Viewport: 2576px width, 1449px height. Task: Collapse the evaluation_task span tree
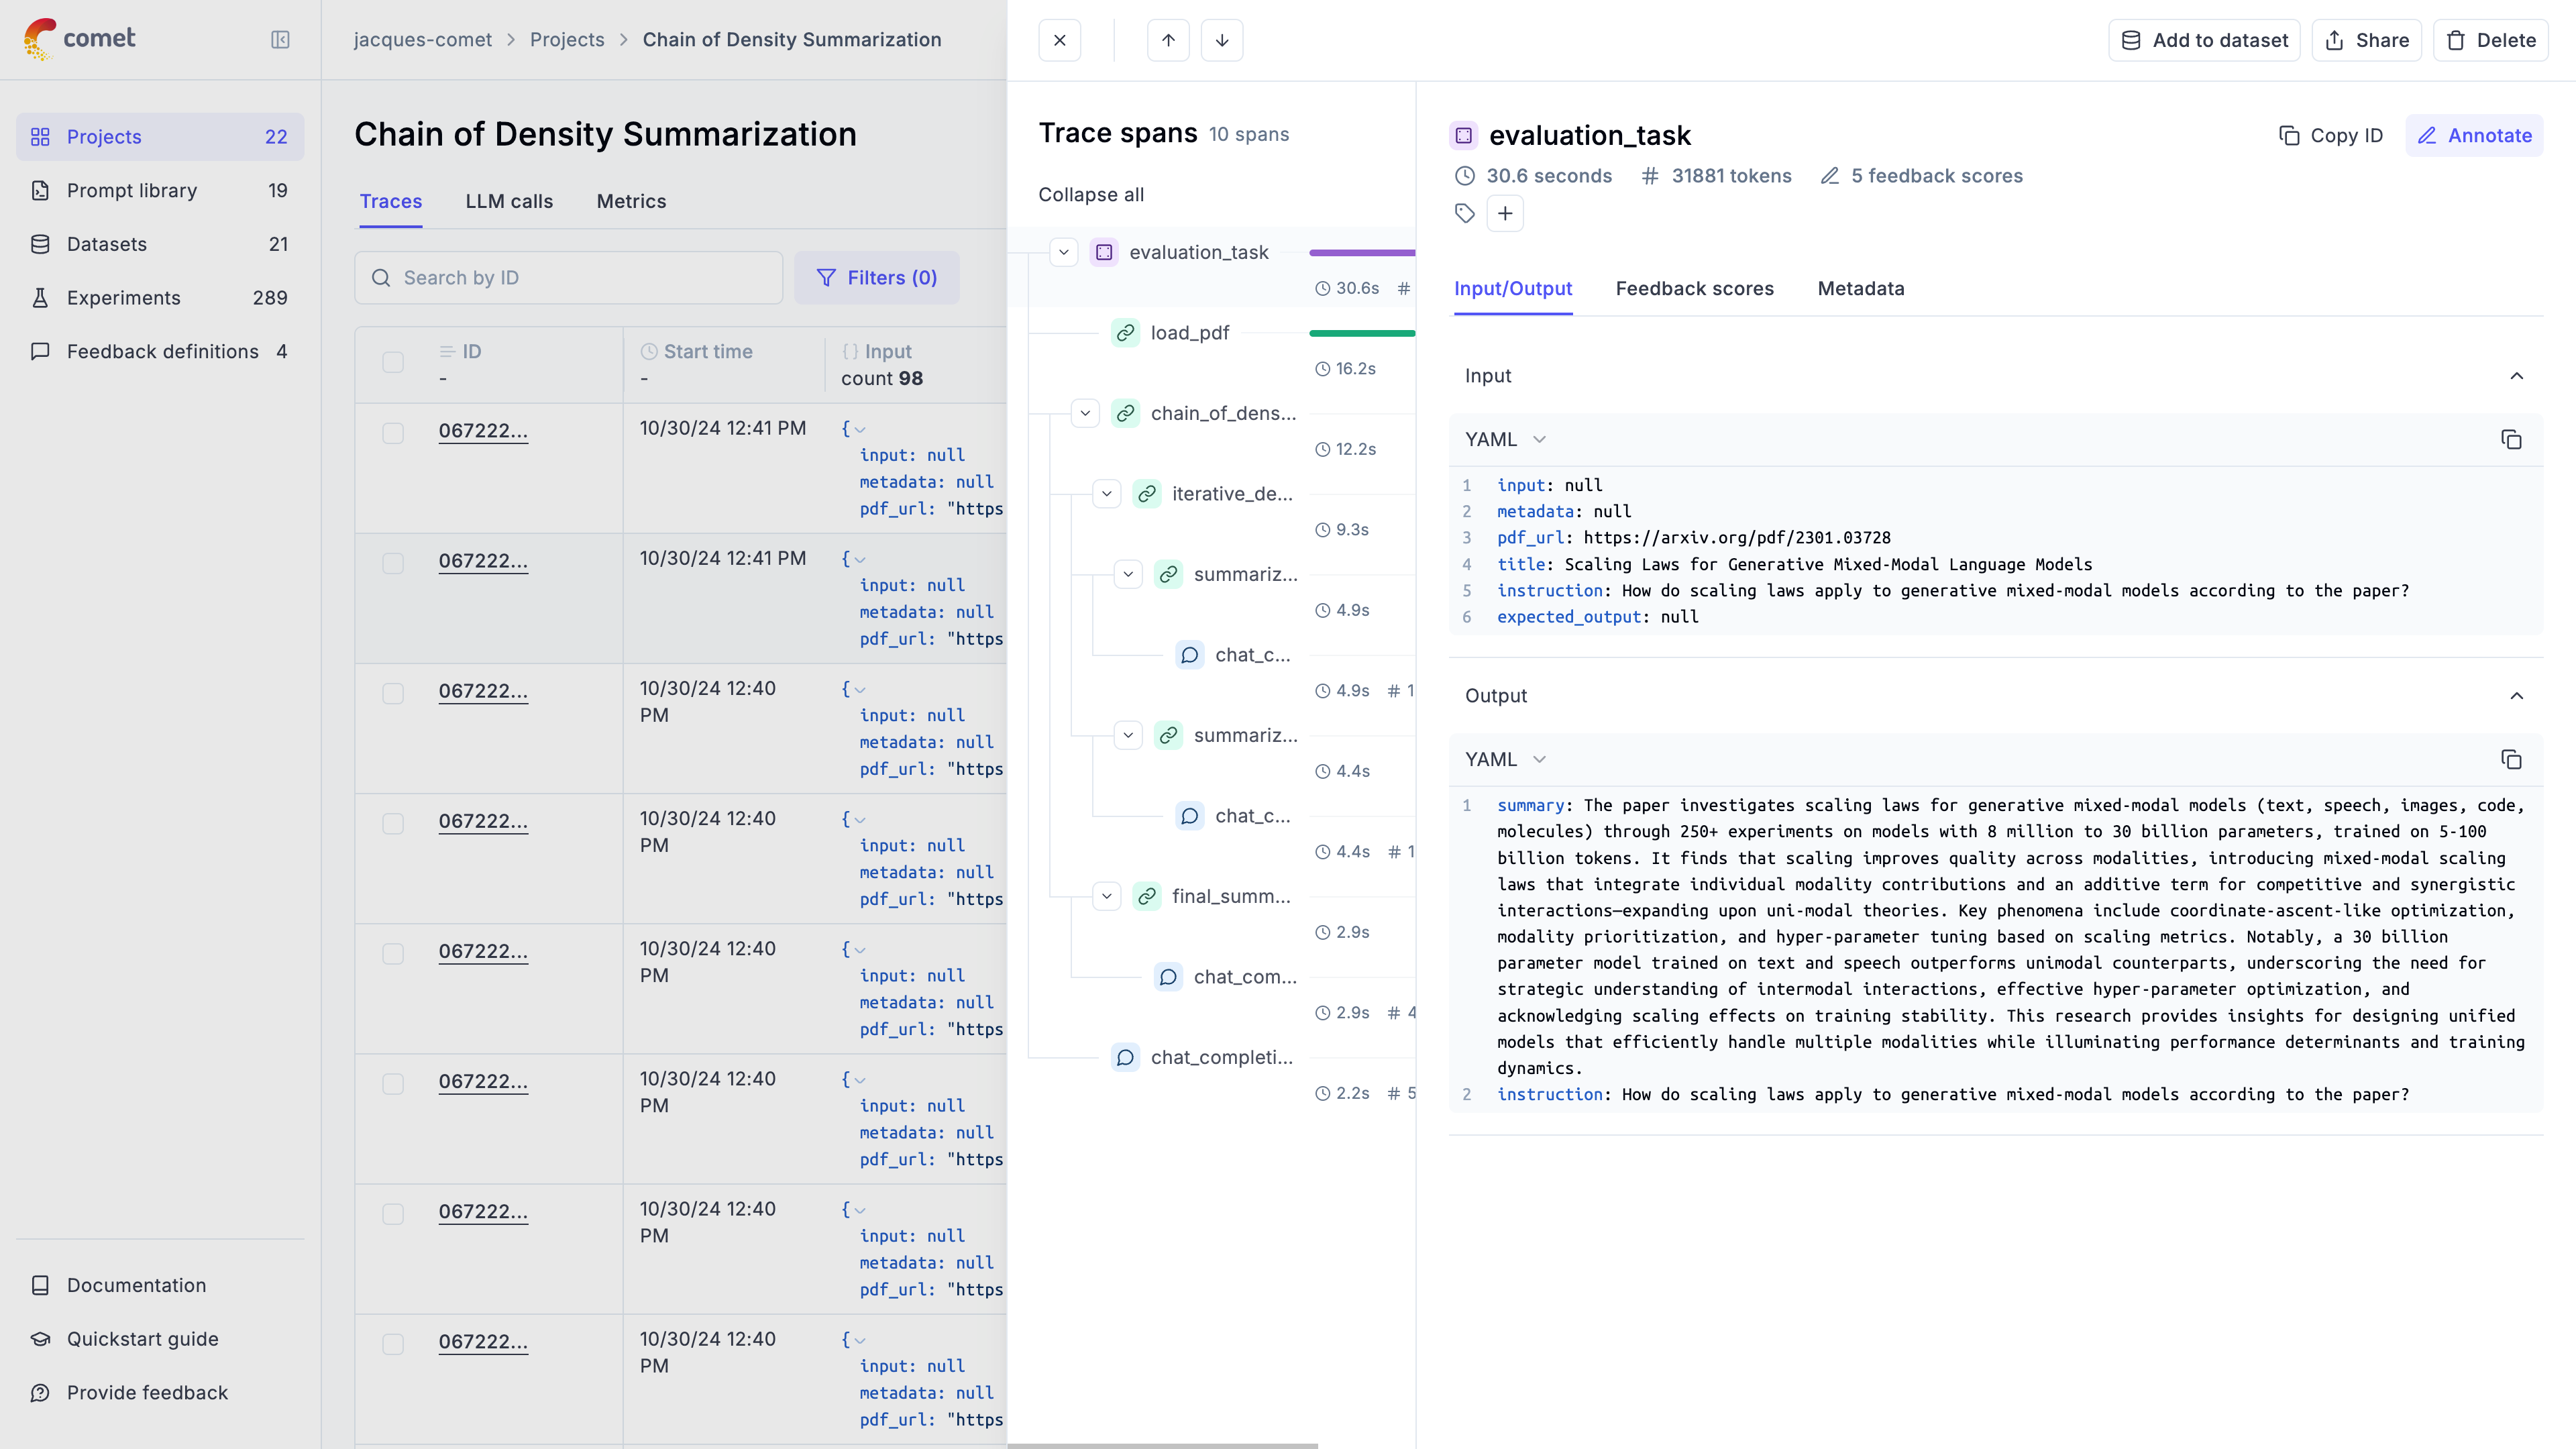click(x=1063, y=252)
